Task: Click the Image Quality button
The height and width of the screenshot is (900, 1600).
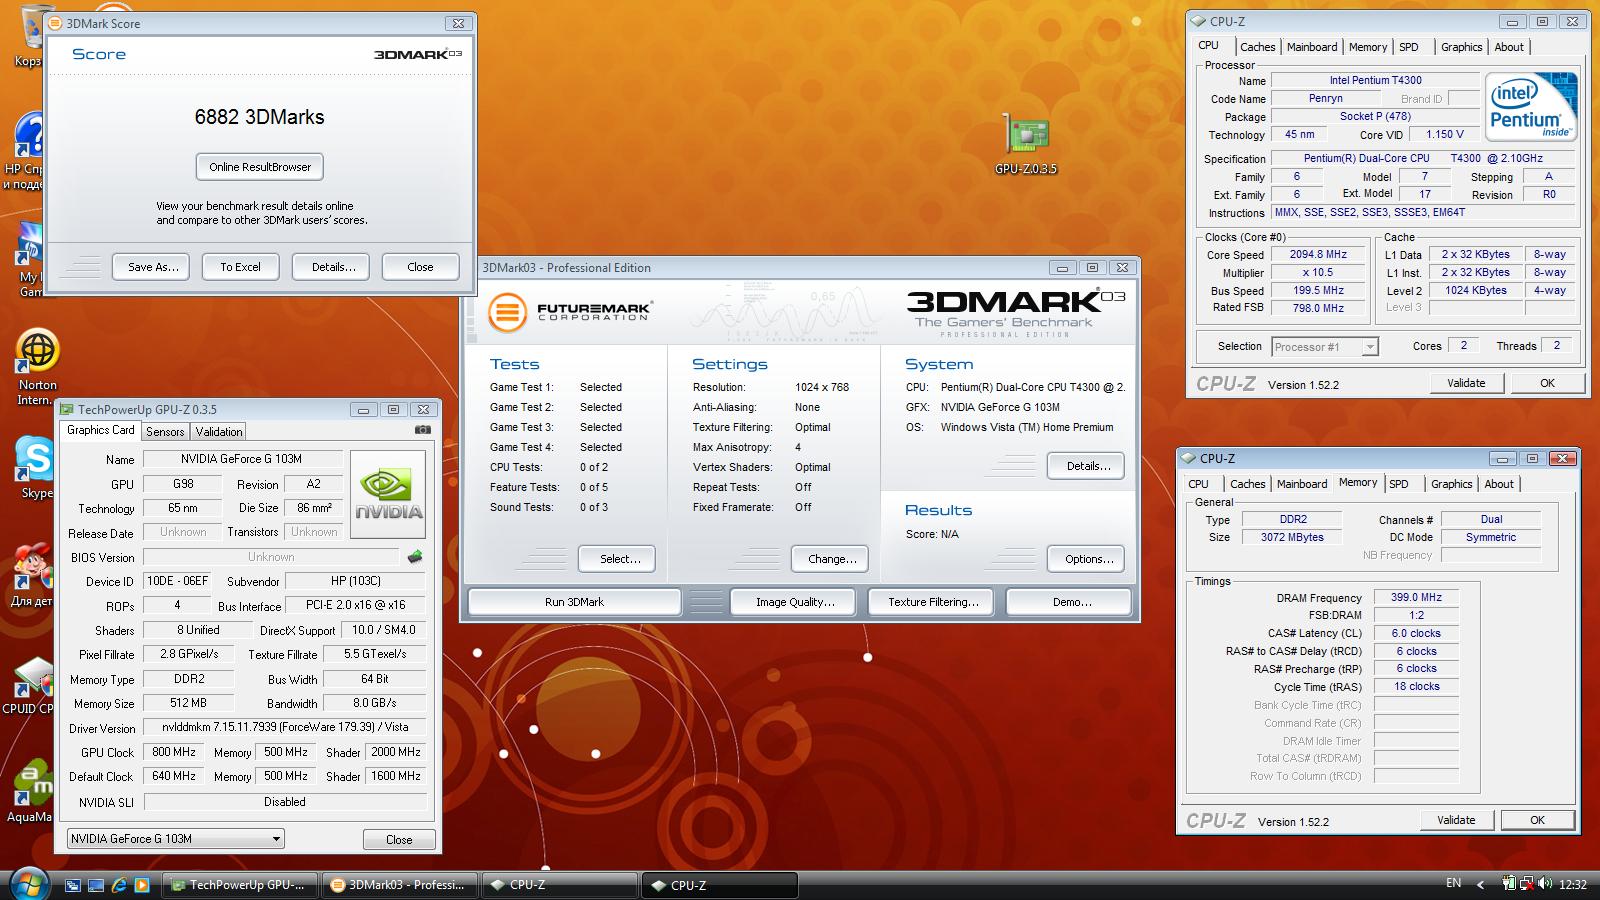Action: tap(795, 602)
